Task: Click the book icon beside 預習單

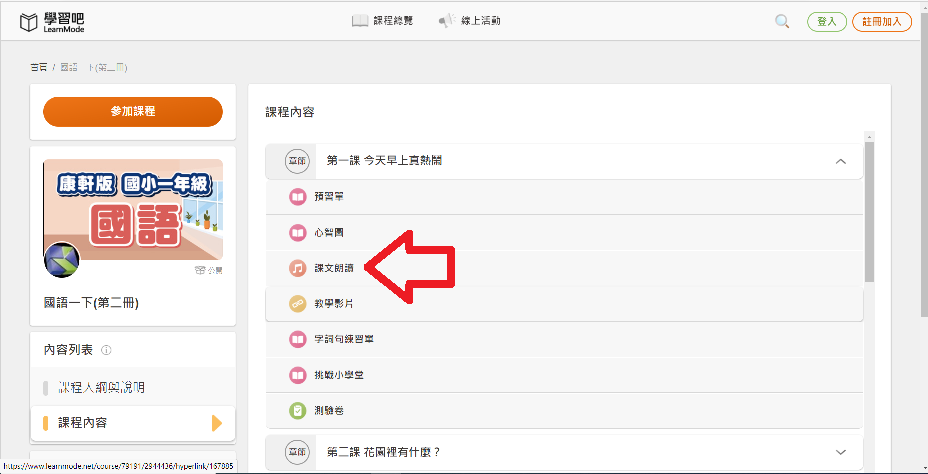Action: coord(297,197)
